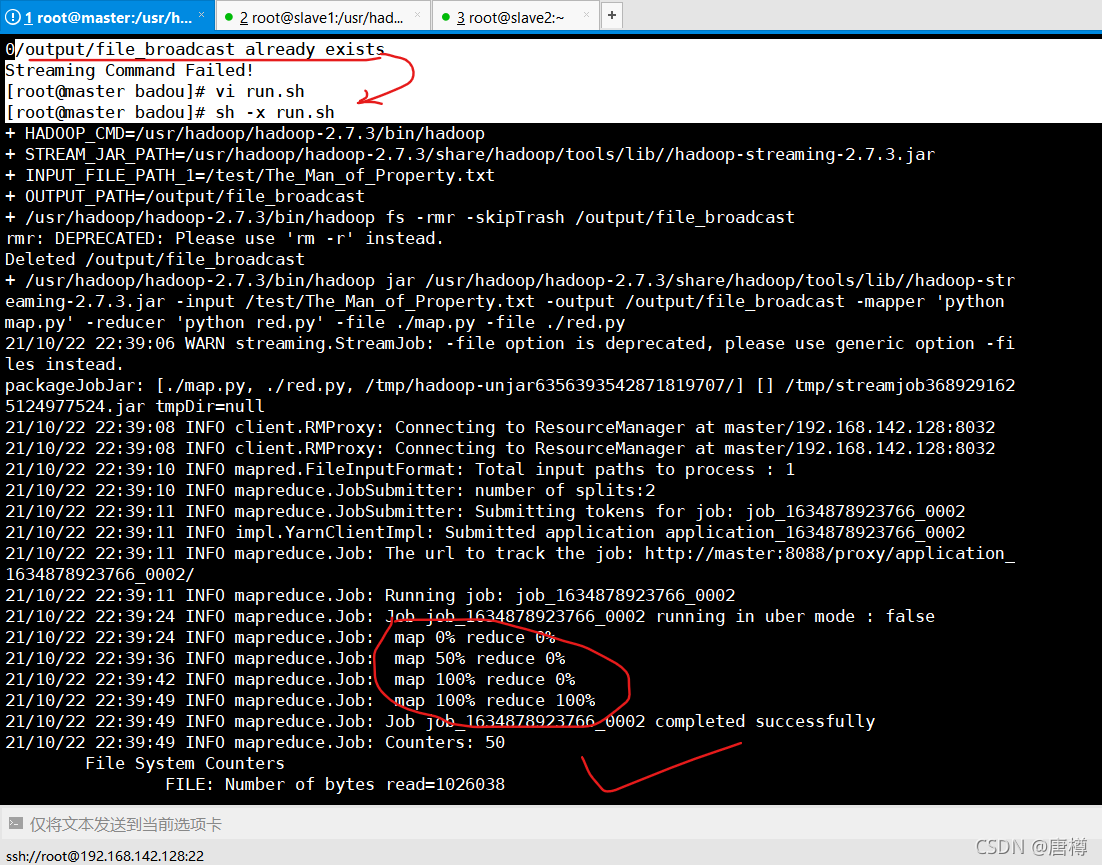Click the 'vi run.sh' command line
The height and width of the screenshot is (865, 1102).
tap(155, 91)
